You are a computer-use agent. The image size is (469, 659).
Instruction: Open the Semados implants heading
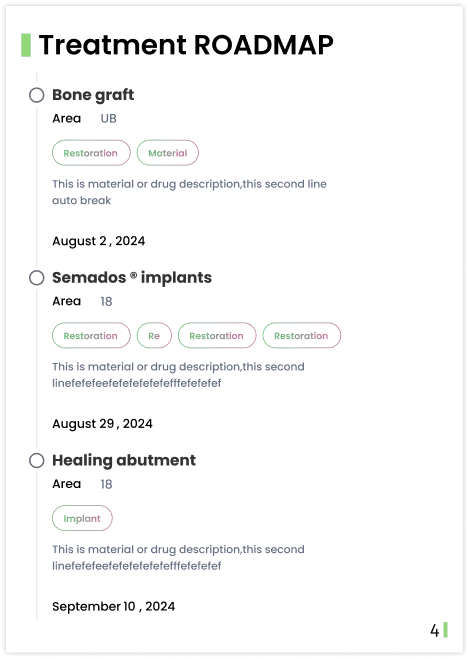point(132,278)
